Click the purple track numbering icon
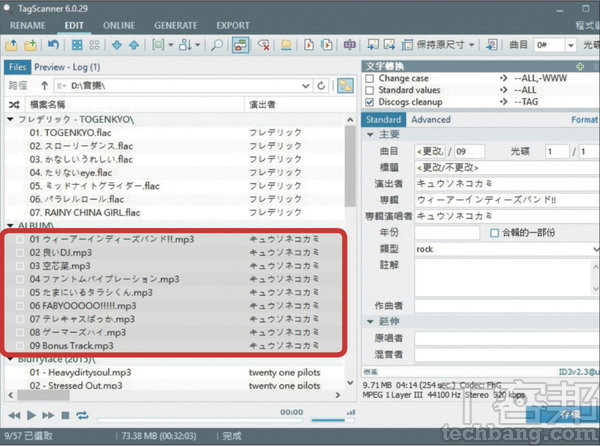600x446 pixels. (x=349, y=45)
